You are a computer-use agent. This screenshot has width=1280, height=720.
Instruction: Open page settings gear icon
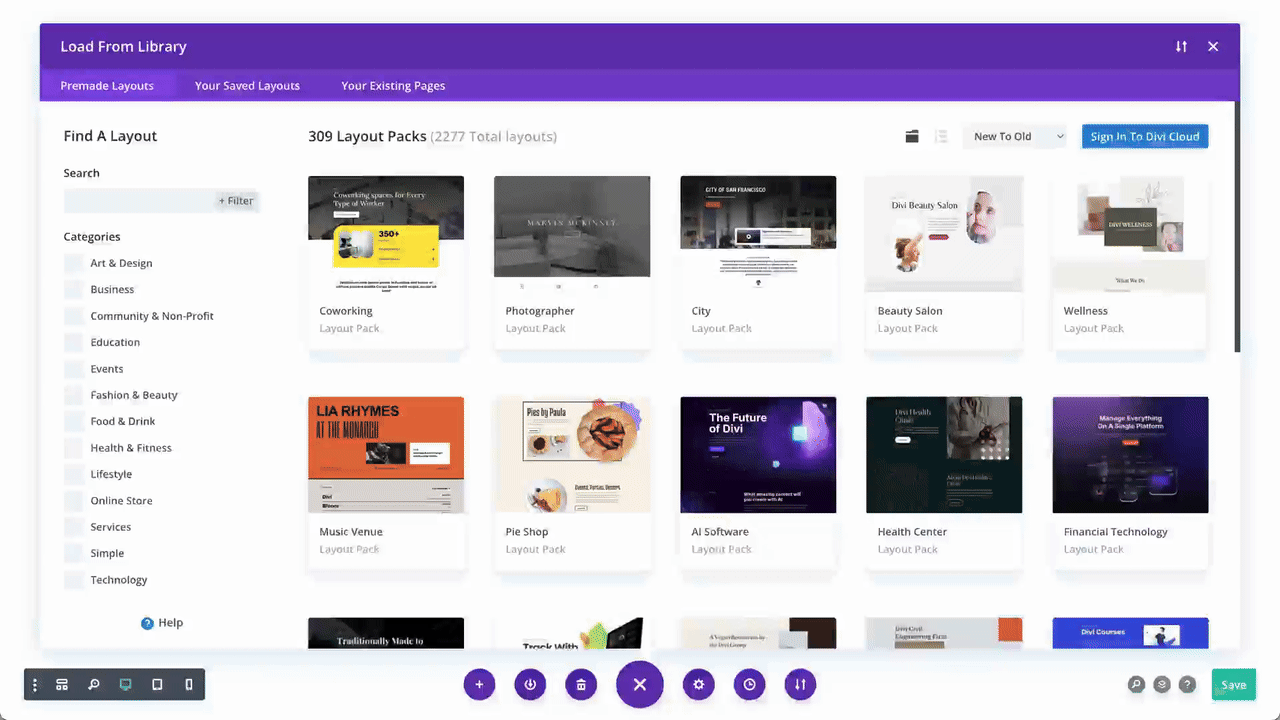point(699,685)
